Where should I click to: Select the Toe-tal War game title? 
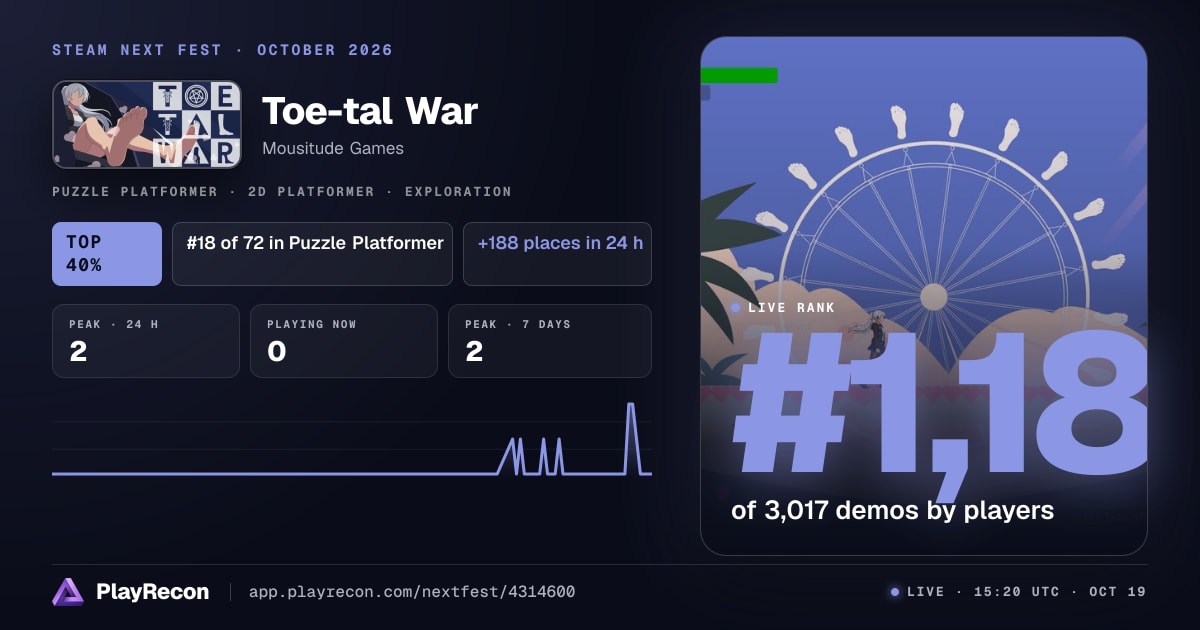click(370, 111)
